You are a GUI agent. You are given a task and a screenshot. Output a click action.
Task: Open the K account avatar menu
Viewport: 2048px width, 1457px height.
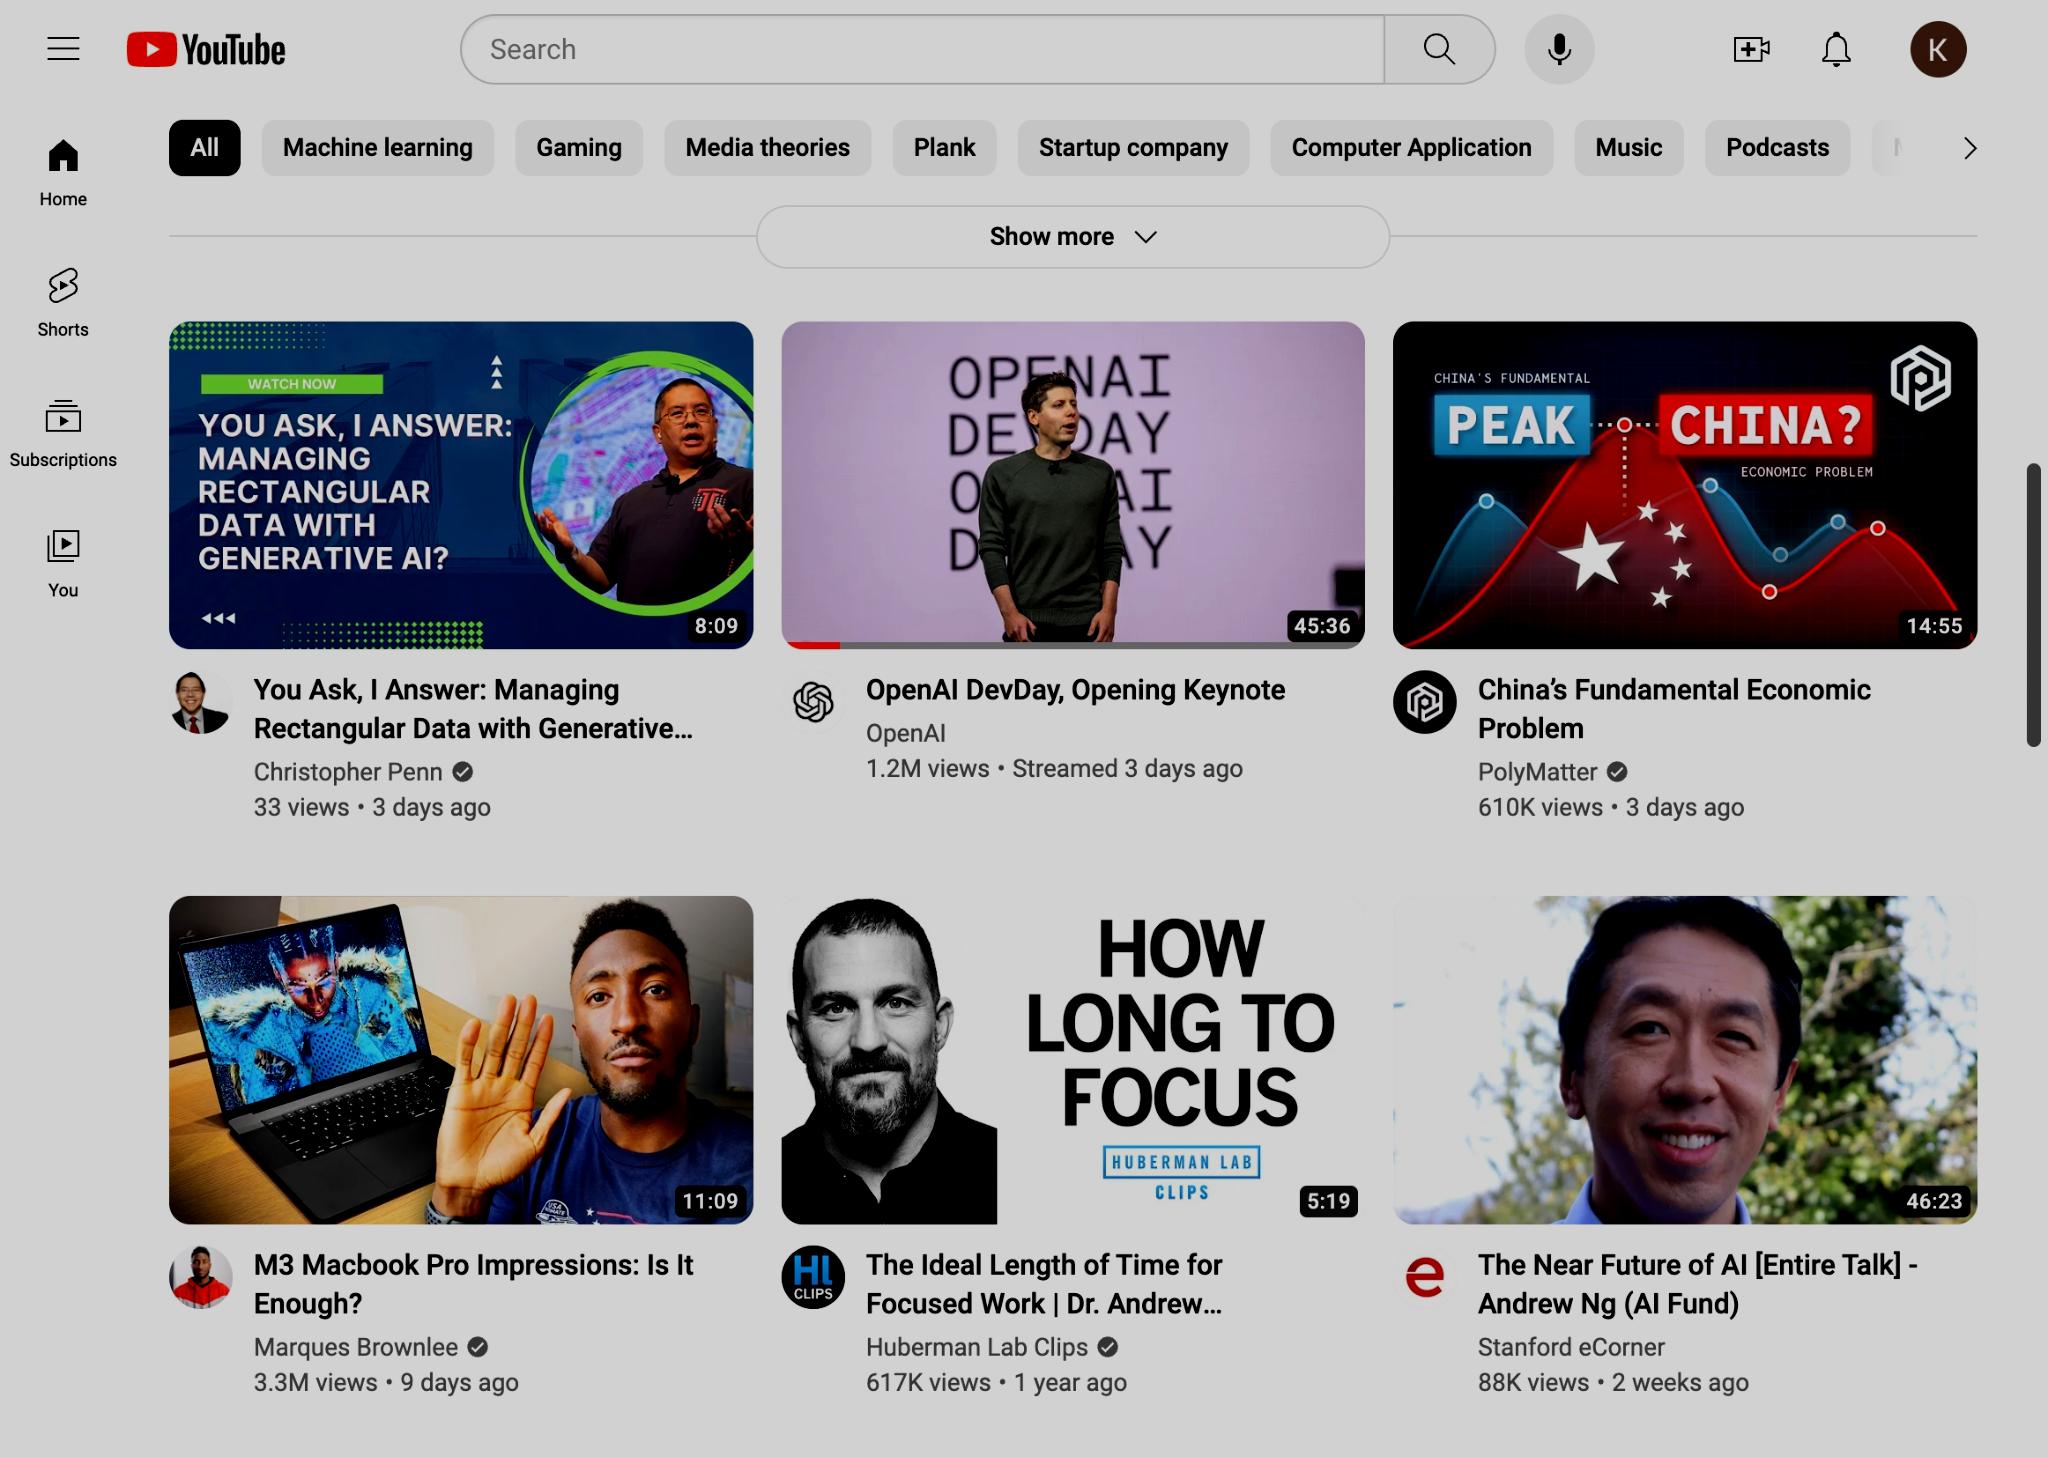tap(1938, 49)
